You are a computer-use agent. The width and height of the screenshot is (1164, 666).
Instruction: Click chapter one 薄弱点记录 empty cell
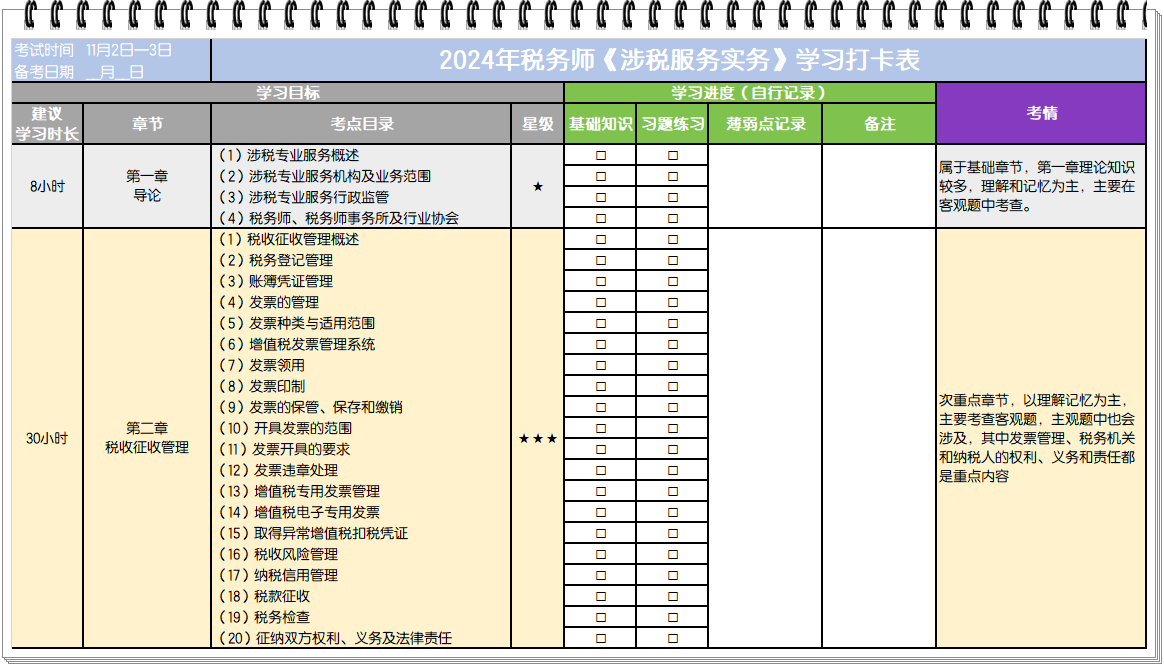tap(765, 186)
